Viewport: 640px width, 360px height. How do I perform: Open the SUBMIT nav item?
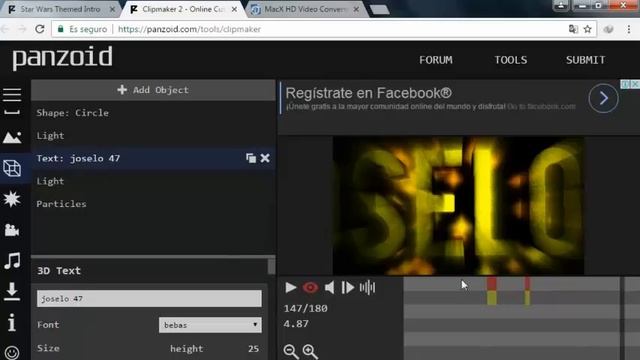point(585,60)
